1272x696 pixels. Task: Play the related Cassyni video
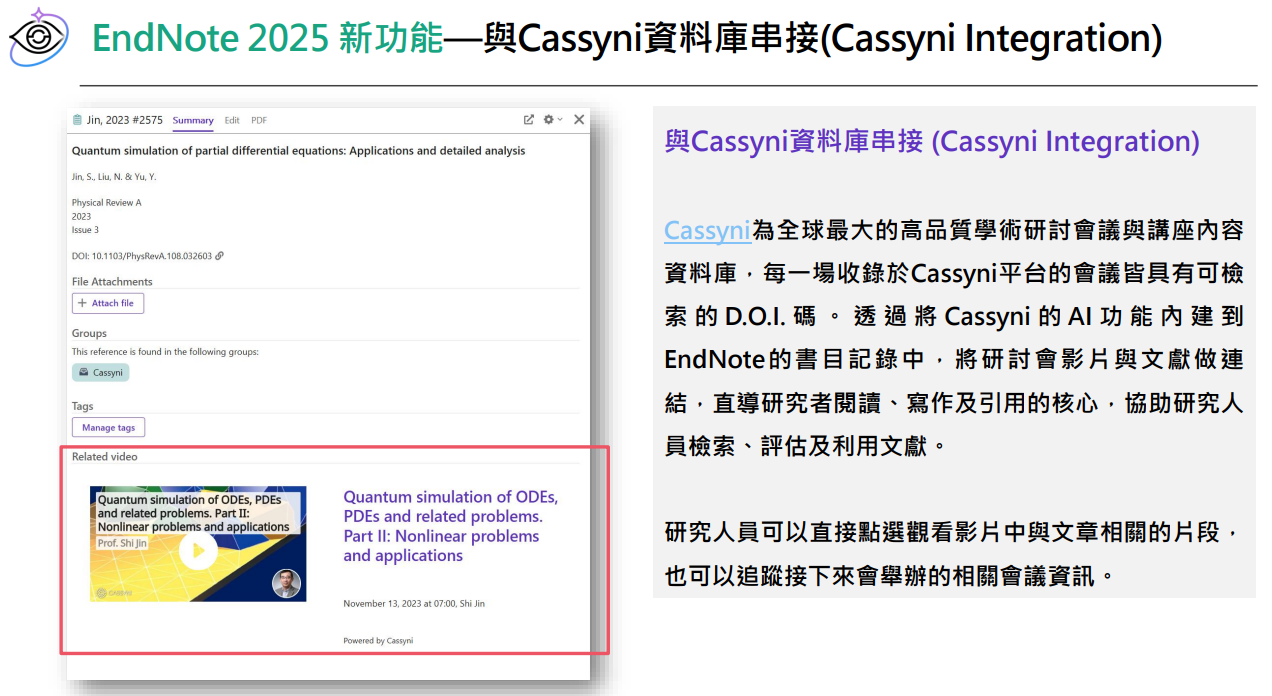coord(196,550)
